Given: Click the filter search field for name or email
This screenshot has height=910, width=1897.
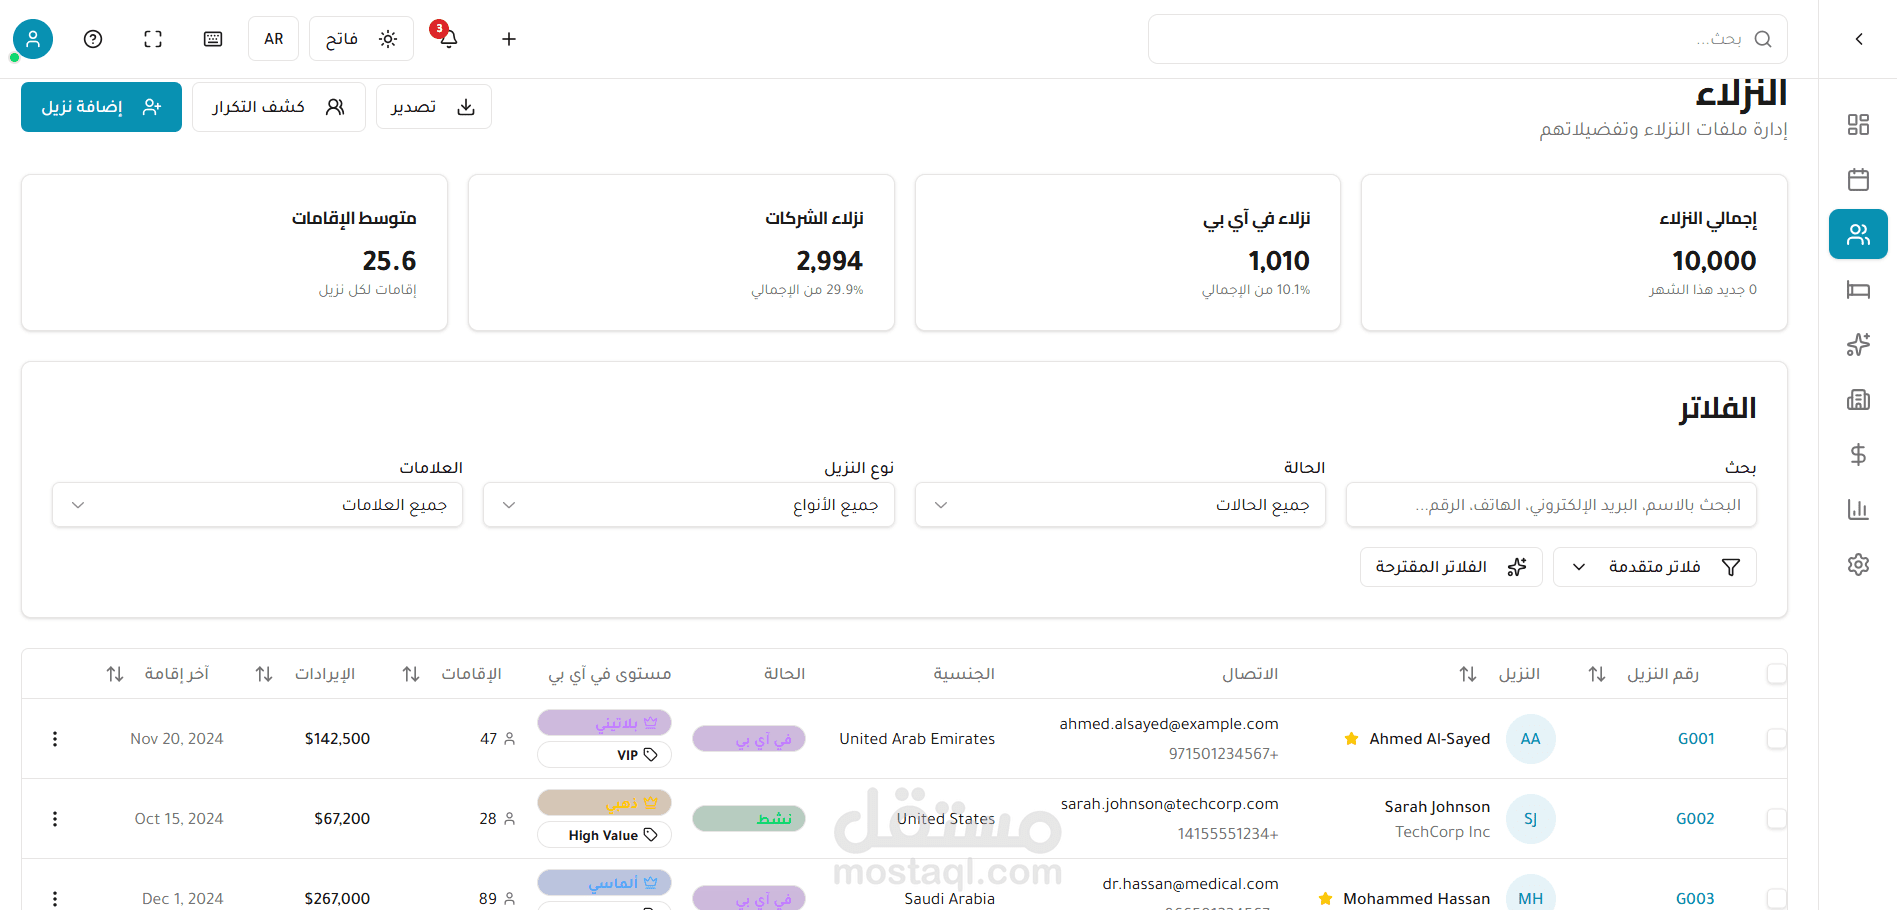Looking at the screenshot, I should click(x=1551, y=505).
